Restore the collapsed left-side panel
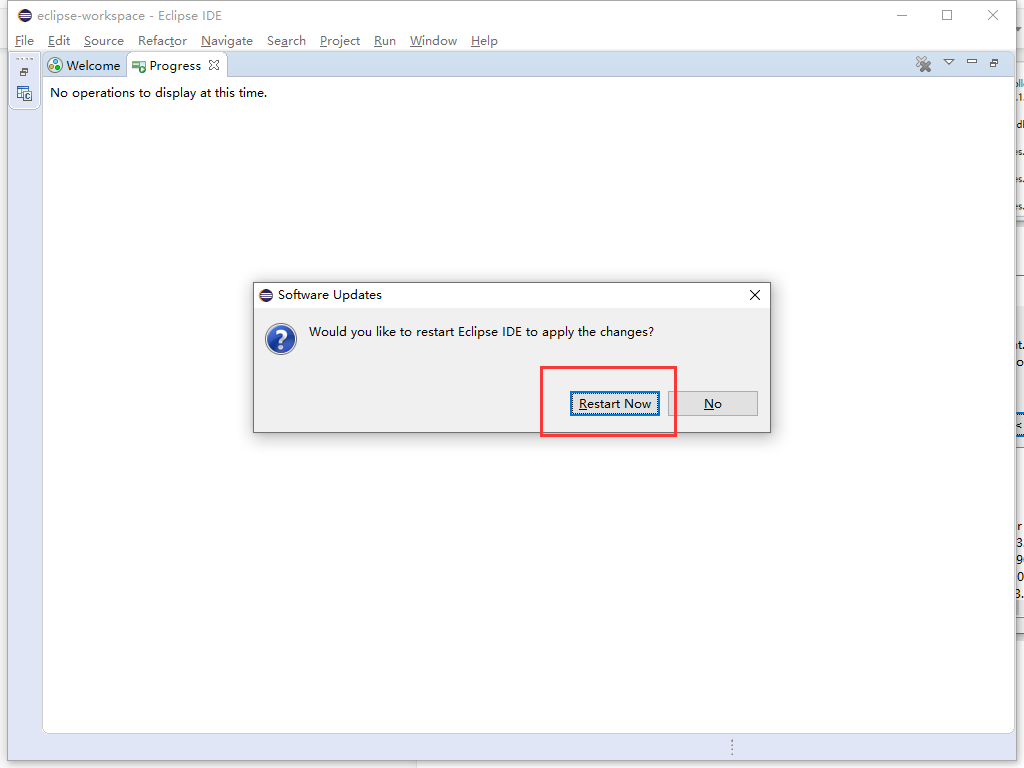The height and width of the screenshot is (768, 1024). click(24, 72)
